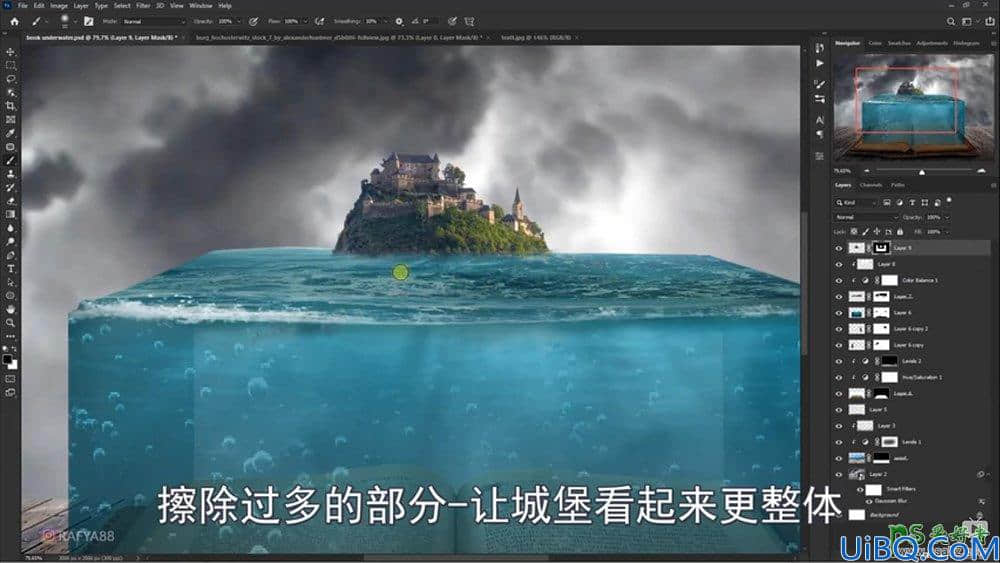The height and width of the screenshot is (563, 1000).
Task: Select the Crop tool
Action: pos(10,106)
